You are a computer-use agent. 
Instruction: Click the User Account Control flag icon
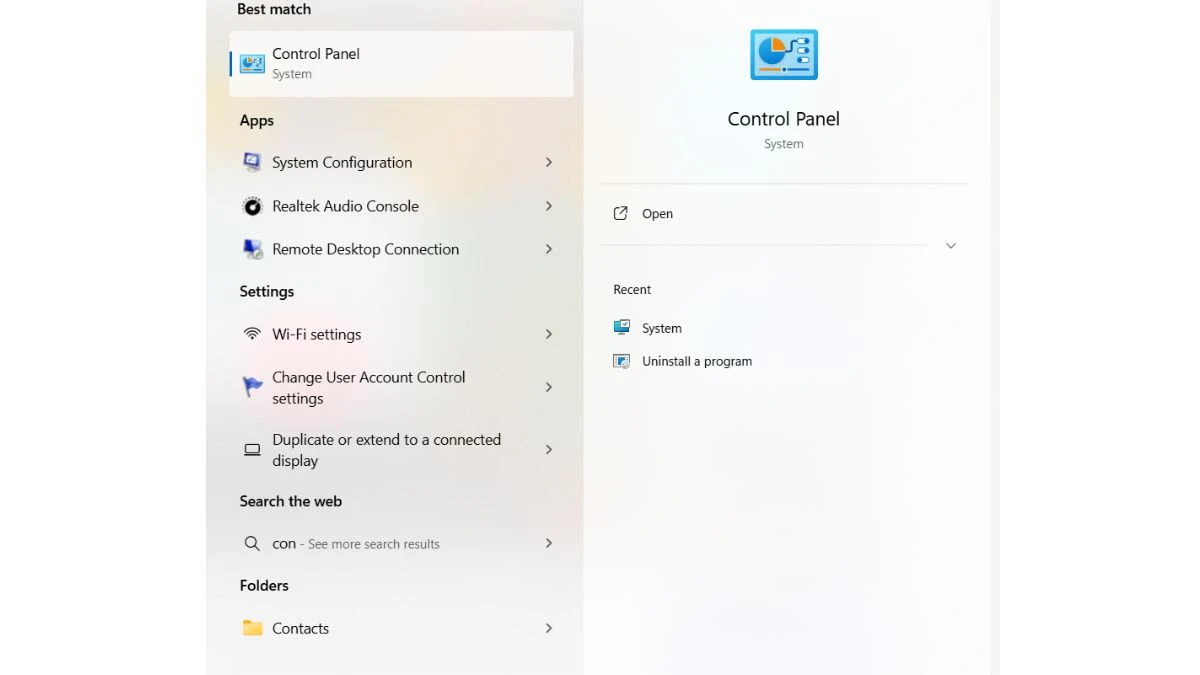(252, 387)
